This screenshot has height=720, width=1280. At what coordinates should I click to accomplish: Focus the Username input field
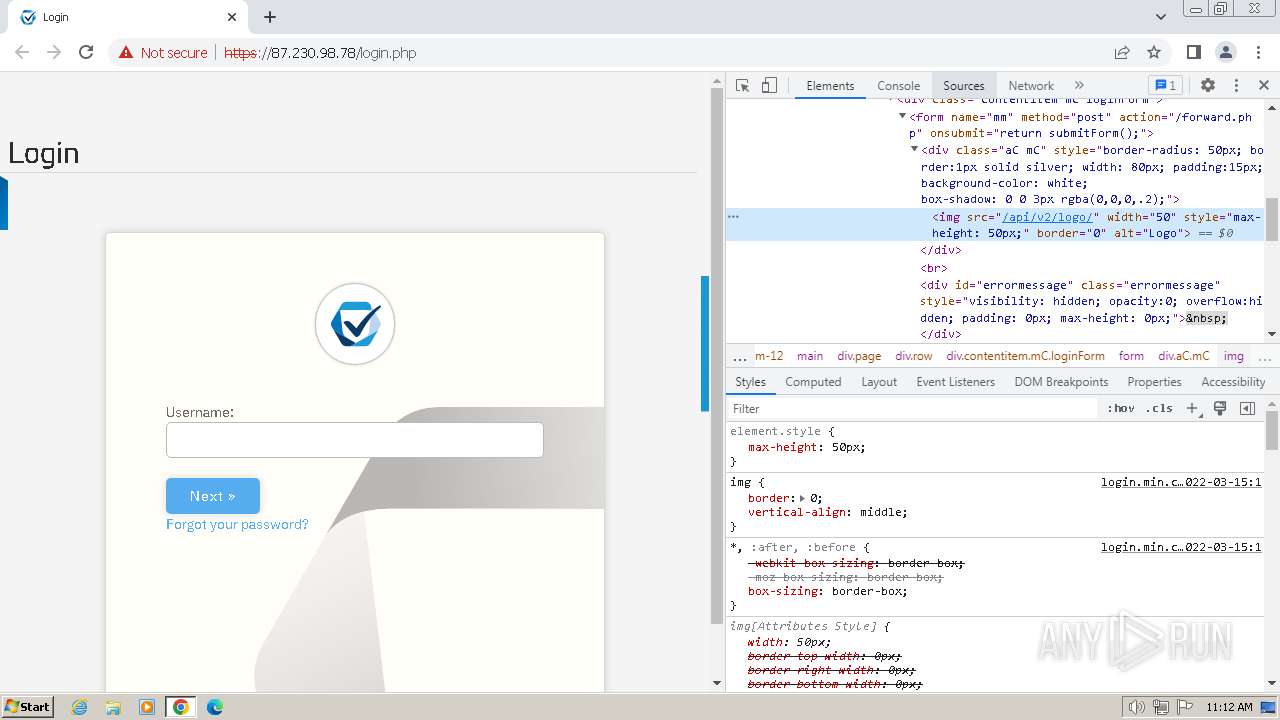click(355, 440)
